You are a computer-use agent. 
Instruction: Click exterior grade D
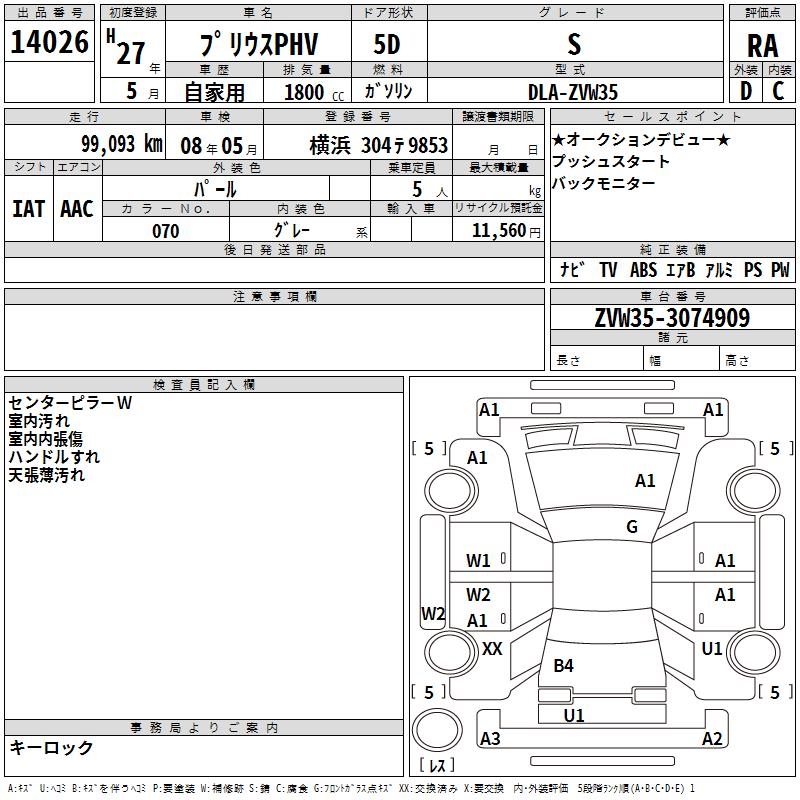(746, 91)
